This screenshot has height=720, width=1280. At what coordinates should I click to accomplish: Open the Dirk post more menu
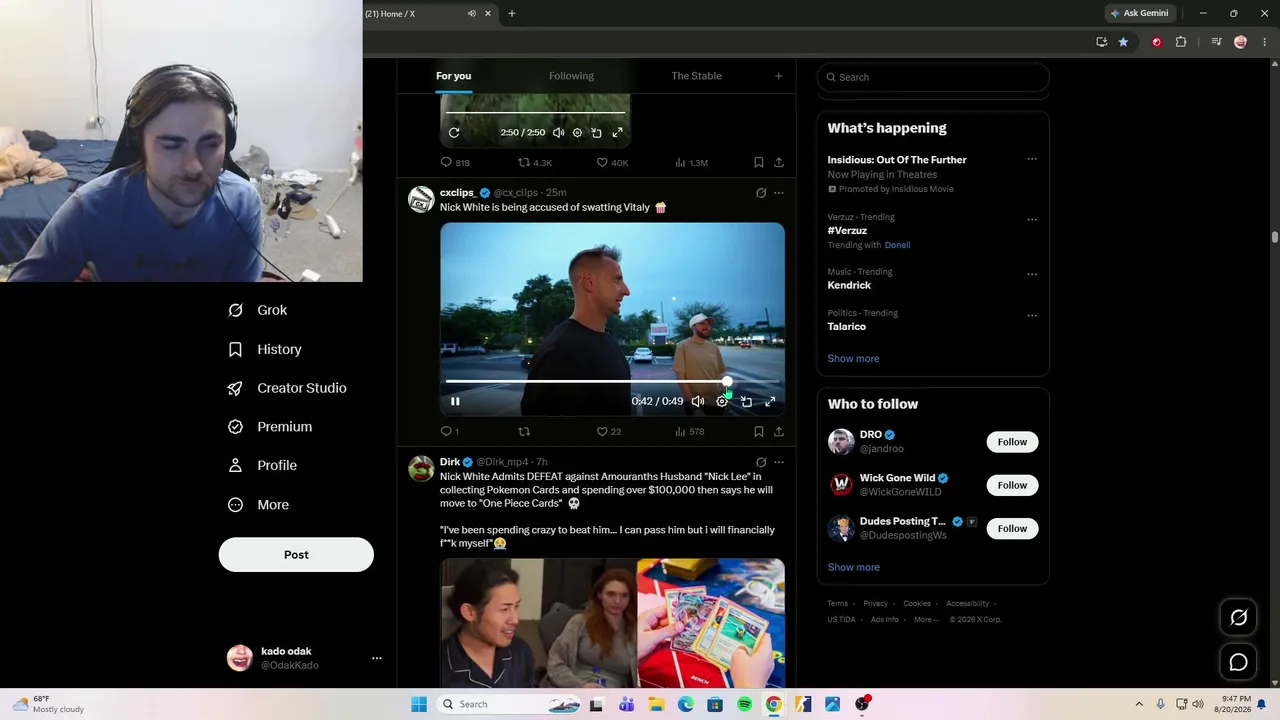click(779, 462)
